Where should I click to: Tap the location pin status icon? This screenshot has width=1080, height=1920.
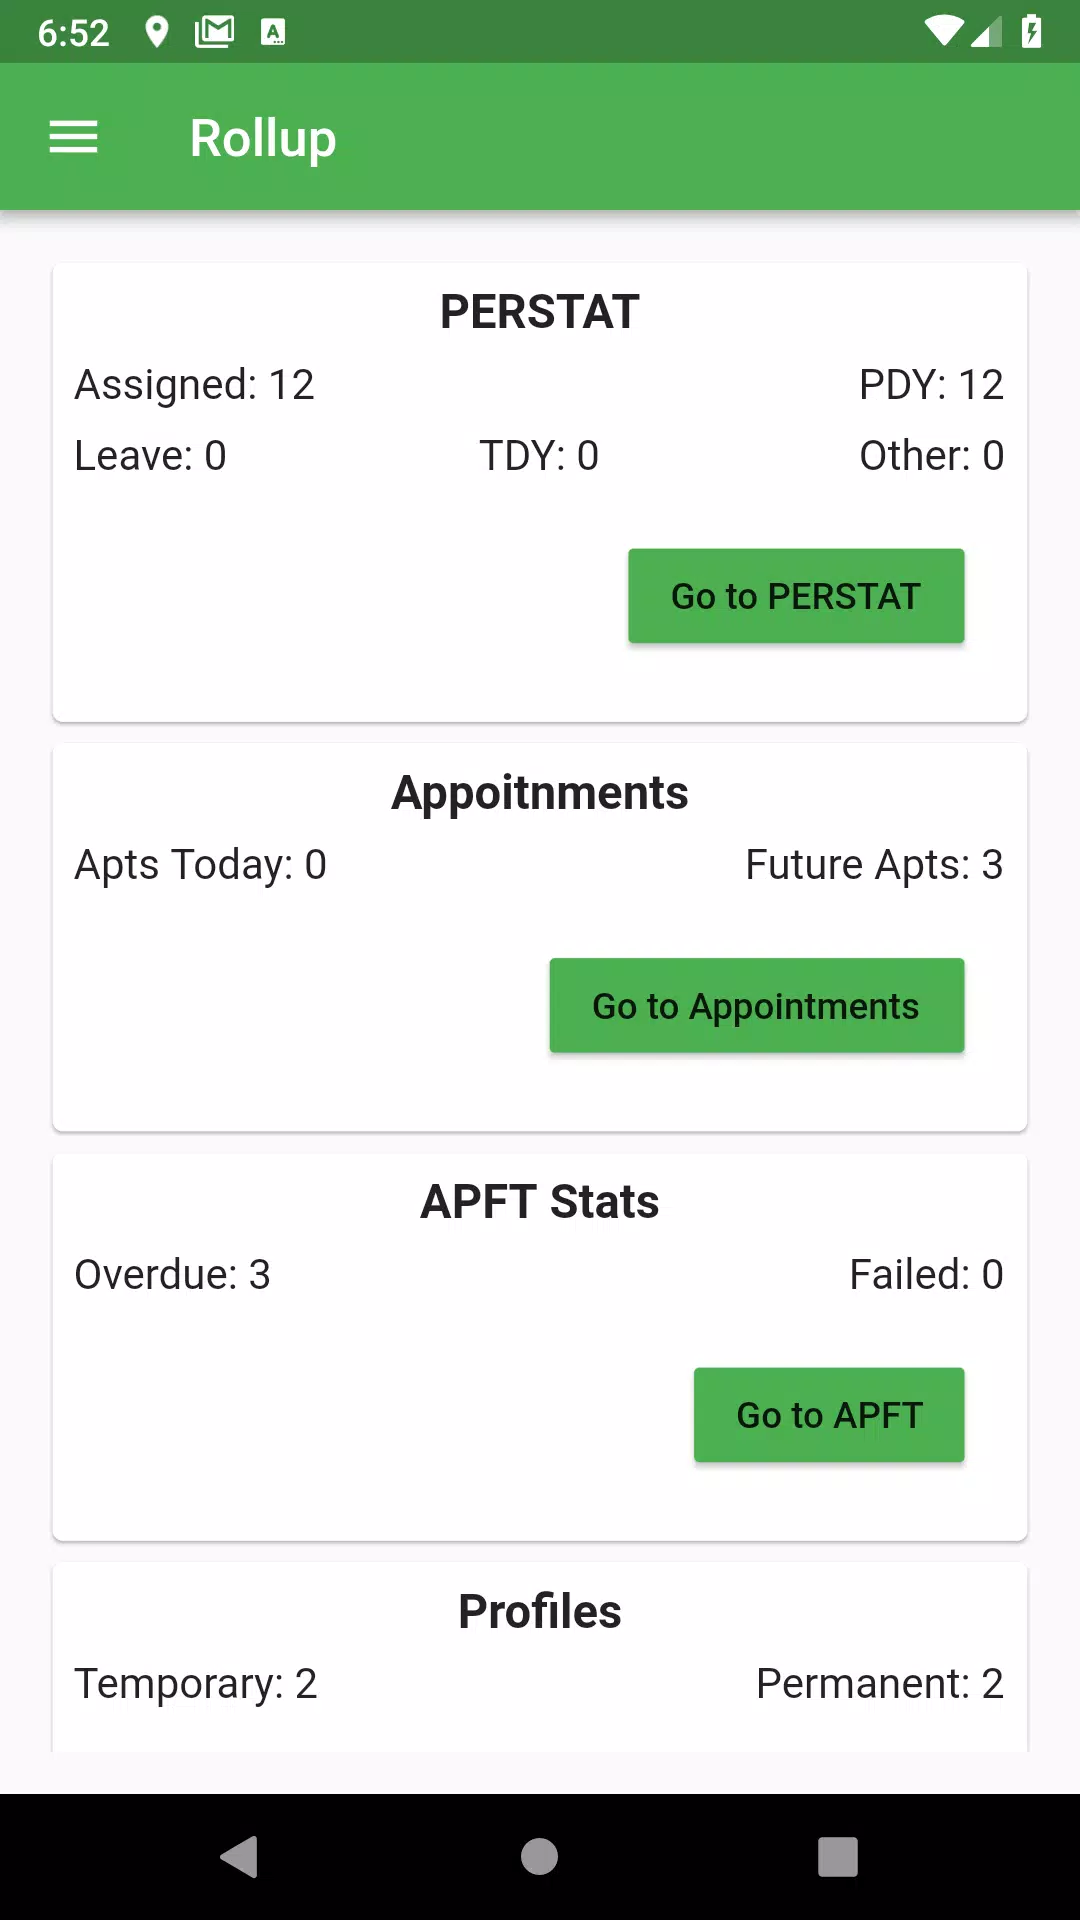click(x=157, y=32)
